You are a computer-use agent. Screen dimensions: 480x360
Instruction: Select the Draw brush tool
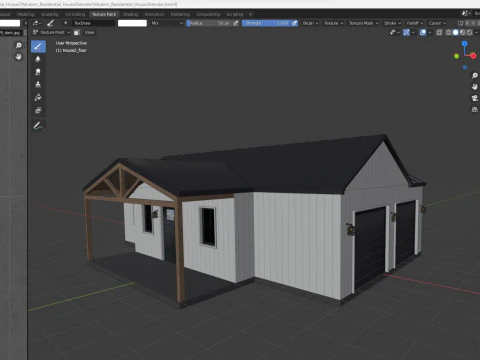click(x=38, y=46)
